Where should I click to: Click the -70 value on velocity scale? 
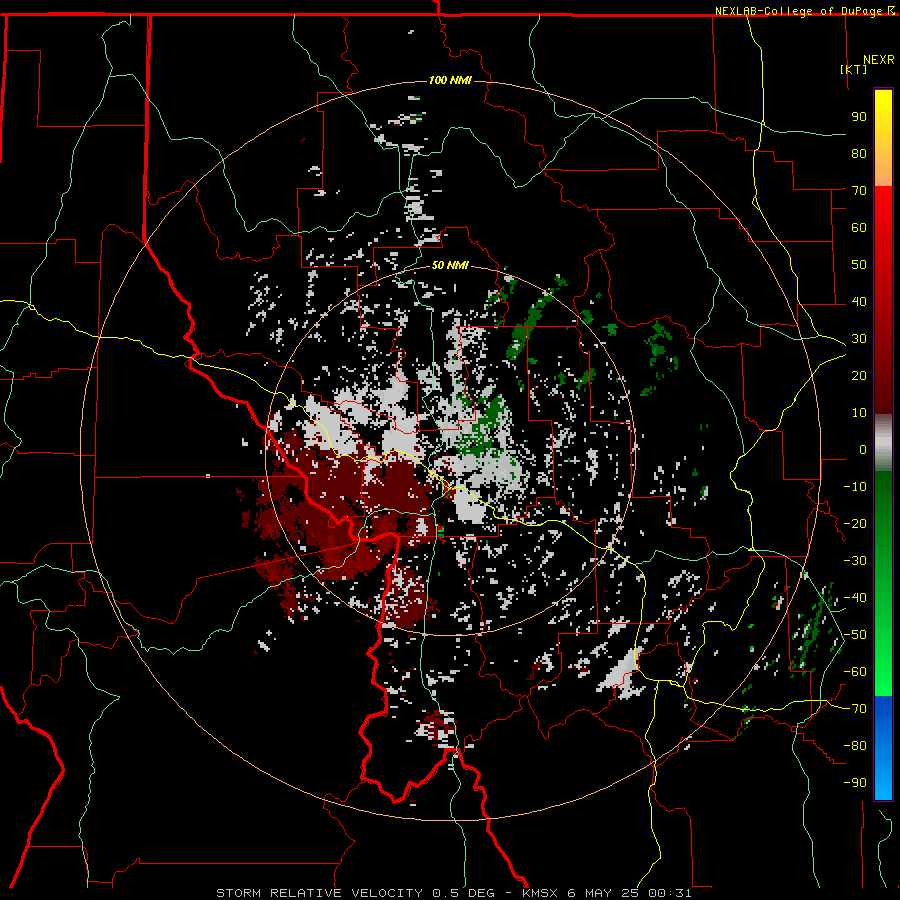(x=855, y=709)
